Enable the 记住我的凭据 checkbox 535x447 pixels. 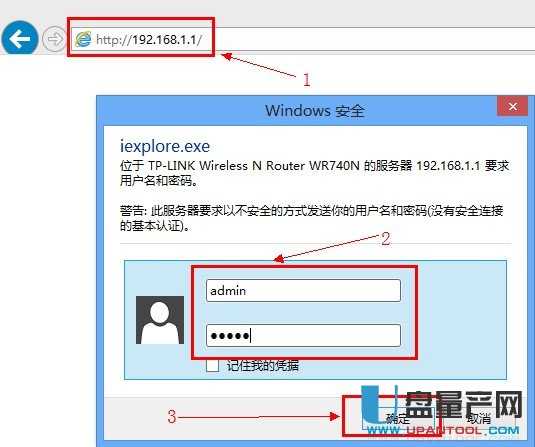pos(213,366)
